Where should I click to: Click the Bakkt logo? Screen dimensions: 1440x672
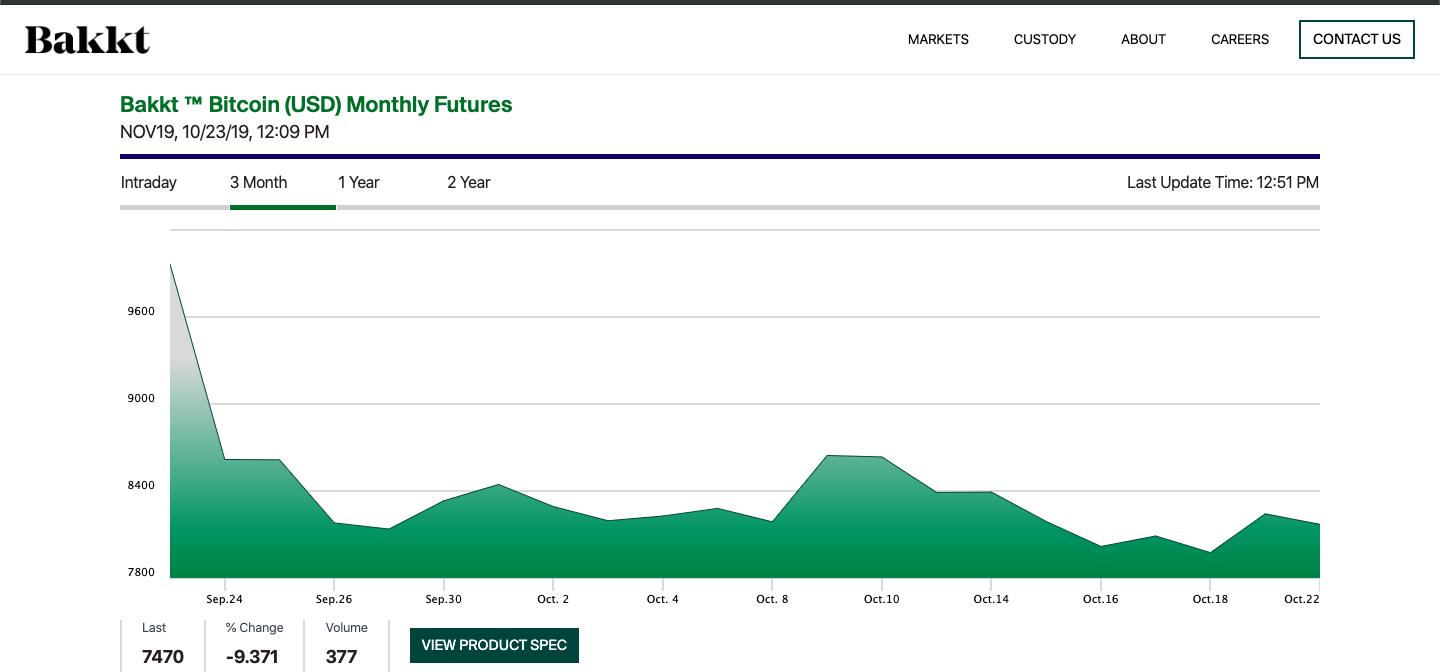pyautogui.click(x=87, y=40)
